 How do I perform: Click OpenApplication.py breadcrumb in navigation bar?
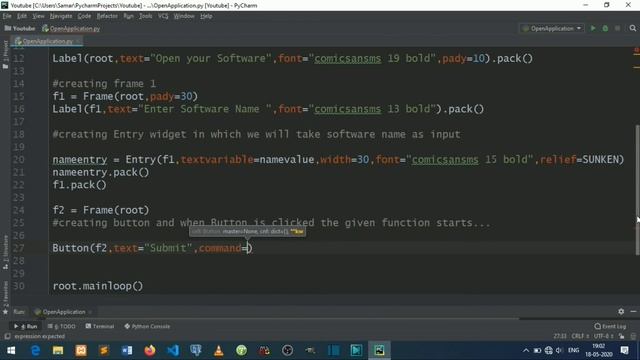tap(71, 29)
